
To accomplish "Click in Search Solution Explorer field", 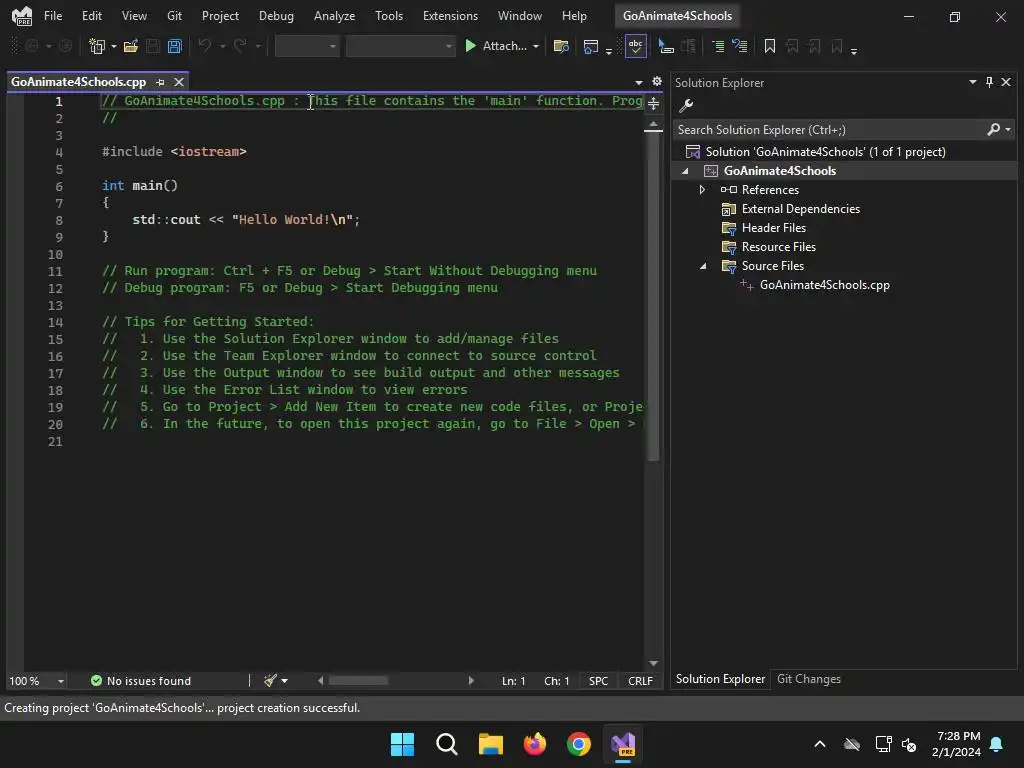I will (828, 129).
